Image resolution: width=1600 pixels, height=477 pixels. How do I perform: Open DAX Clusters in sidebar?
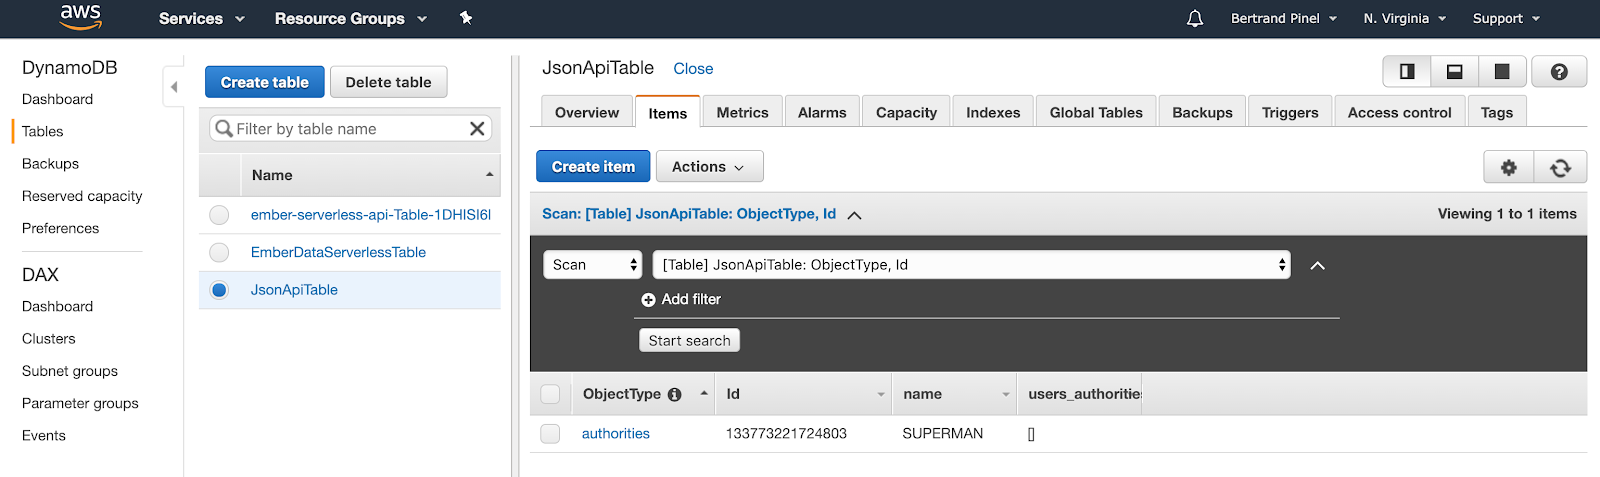tap(48, 339)
